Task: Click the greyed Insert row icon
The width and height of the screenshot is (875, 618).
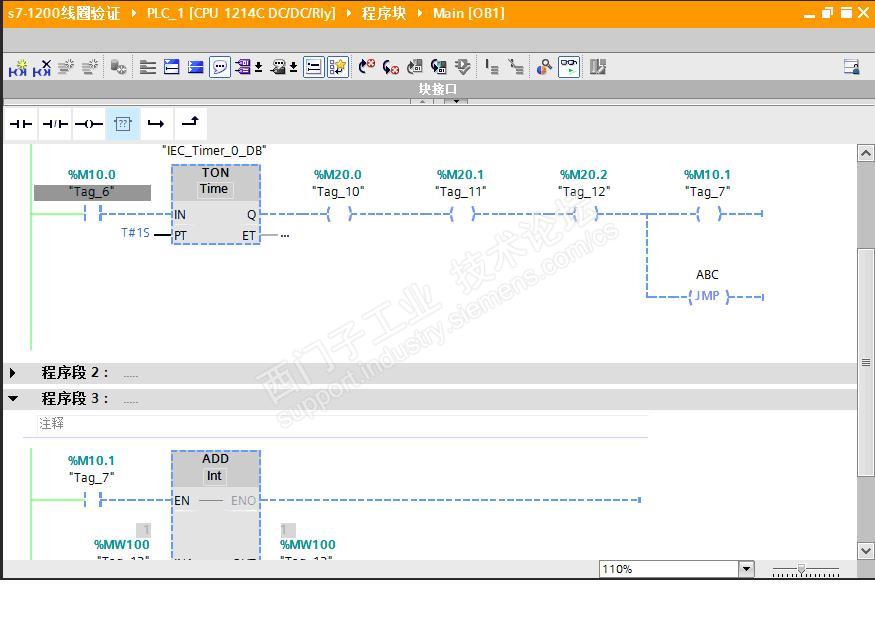Action: 66,68
